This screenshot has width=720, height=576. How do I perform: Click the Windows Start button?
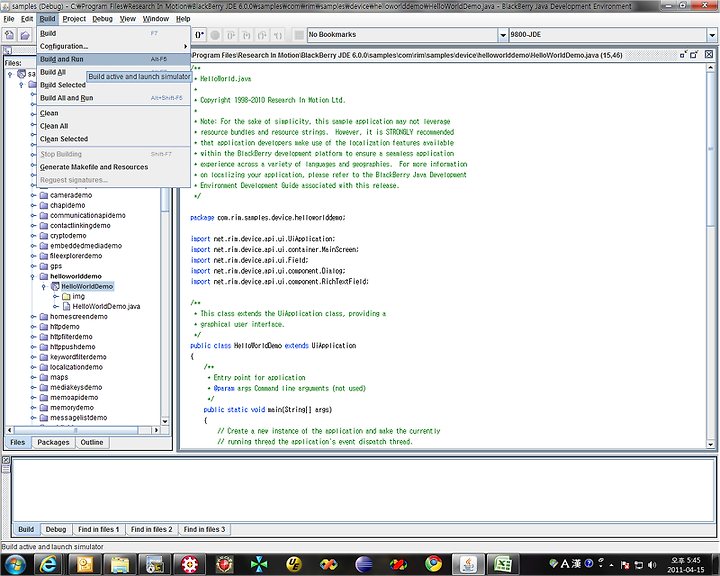coord(15,564)
